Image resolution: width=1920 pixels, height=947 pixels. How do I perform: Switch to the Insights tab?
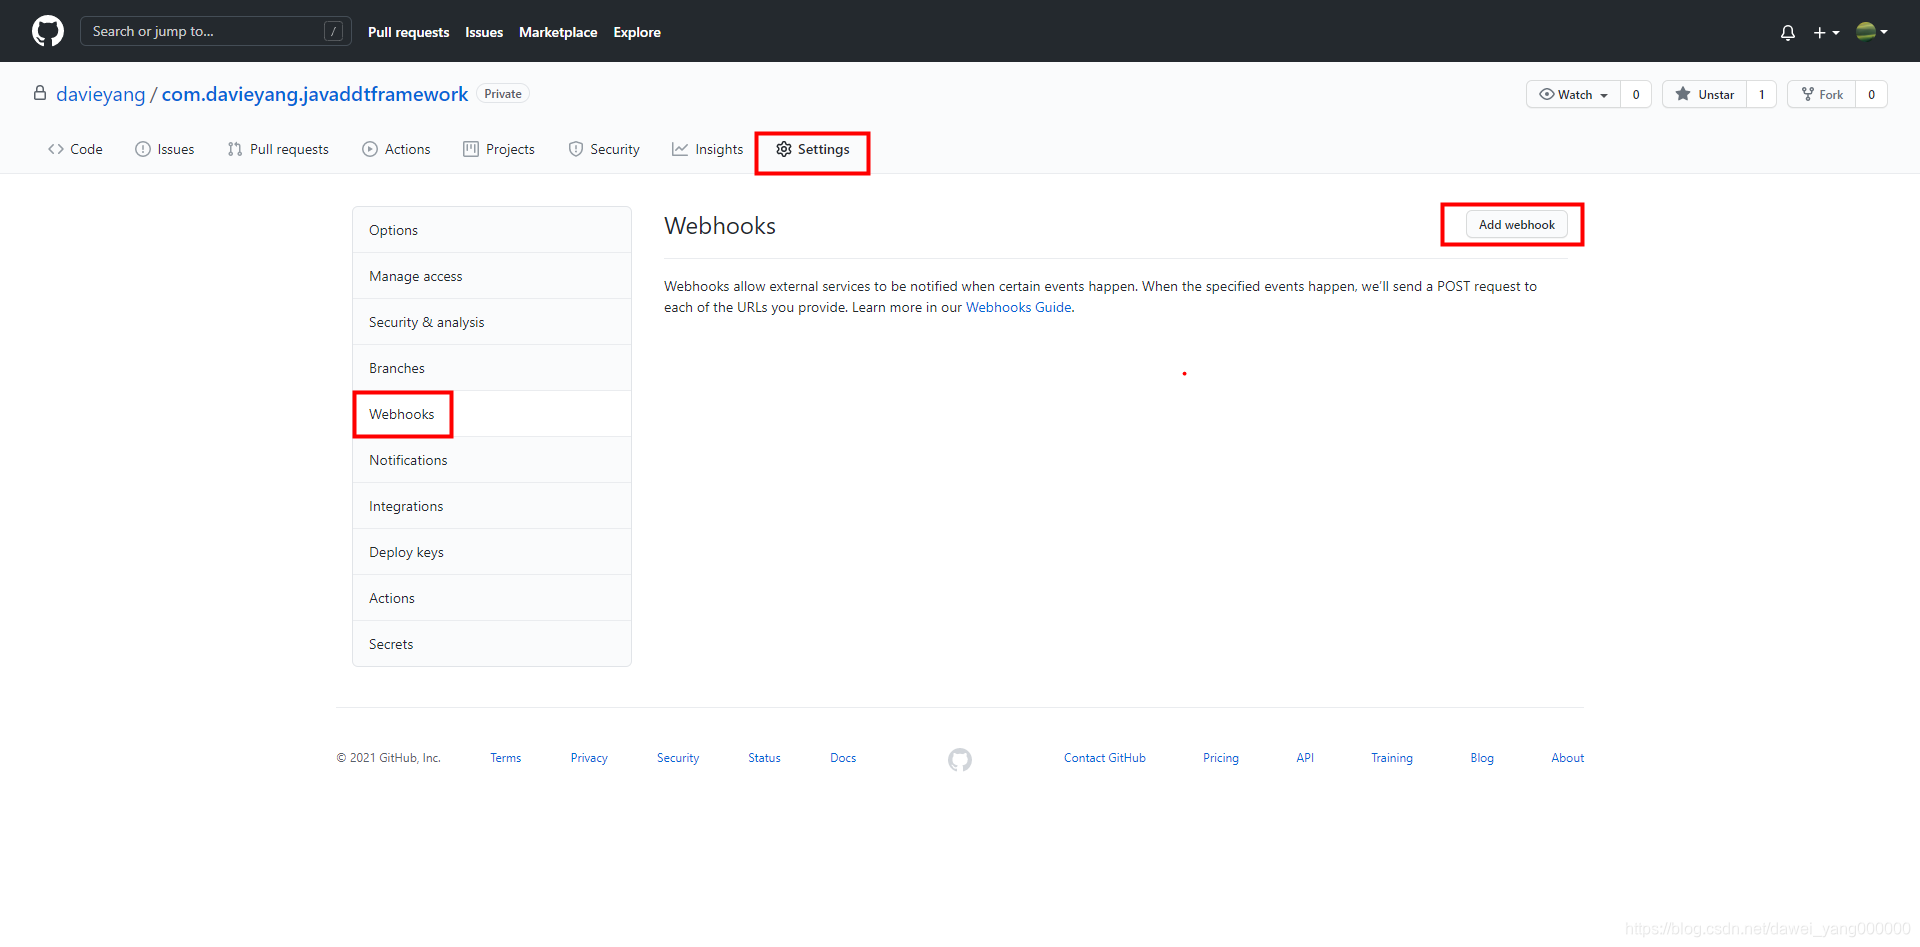click(x=708, y=149)
